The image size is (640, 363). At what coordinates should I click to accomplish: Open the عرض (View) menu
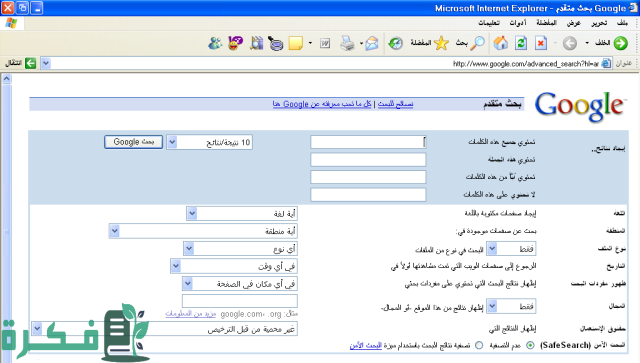[x=573, y=23]
